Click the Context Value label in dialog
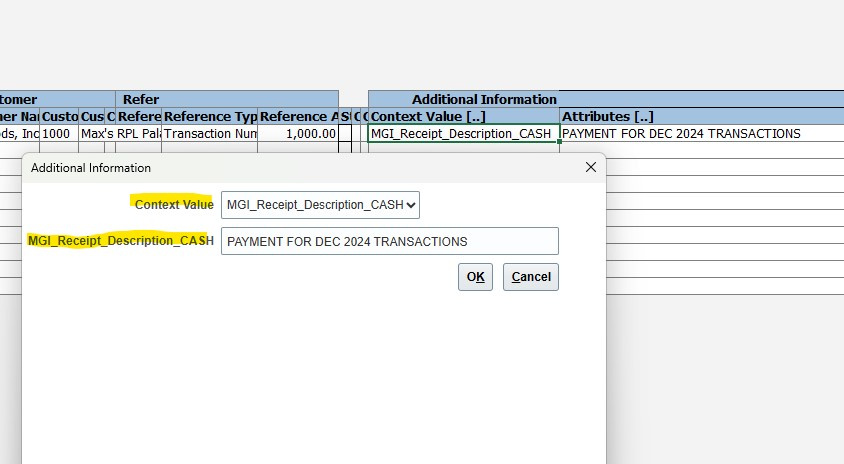The width and height of the screenshot is (844, 464). [x=174, y=205]
